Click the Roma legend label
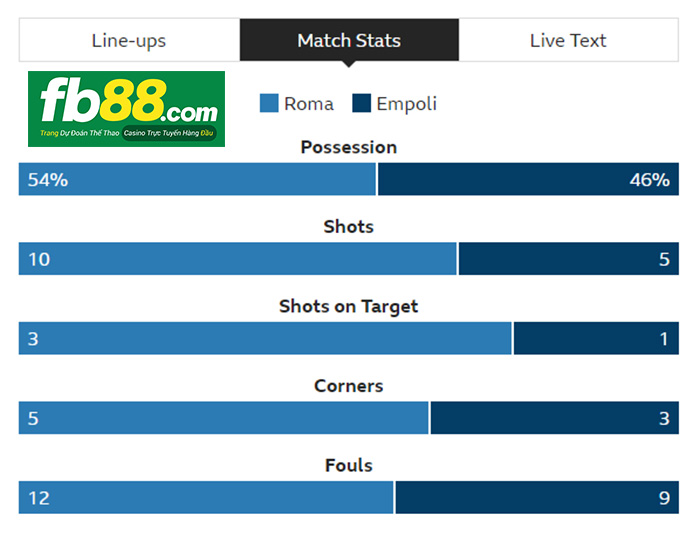The height and width of the screenshot is (536, 700). click(x=309, y=104)
